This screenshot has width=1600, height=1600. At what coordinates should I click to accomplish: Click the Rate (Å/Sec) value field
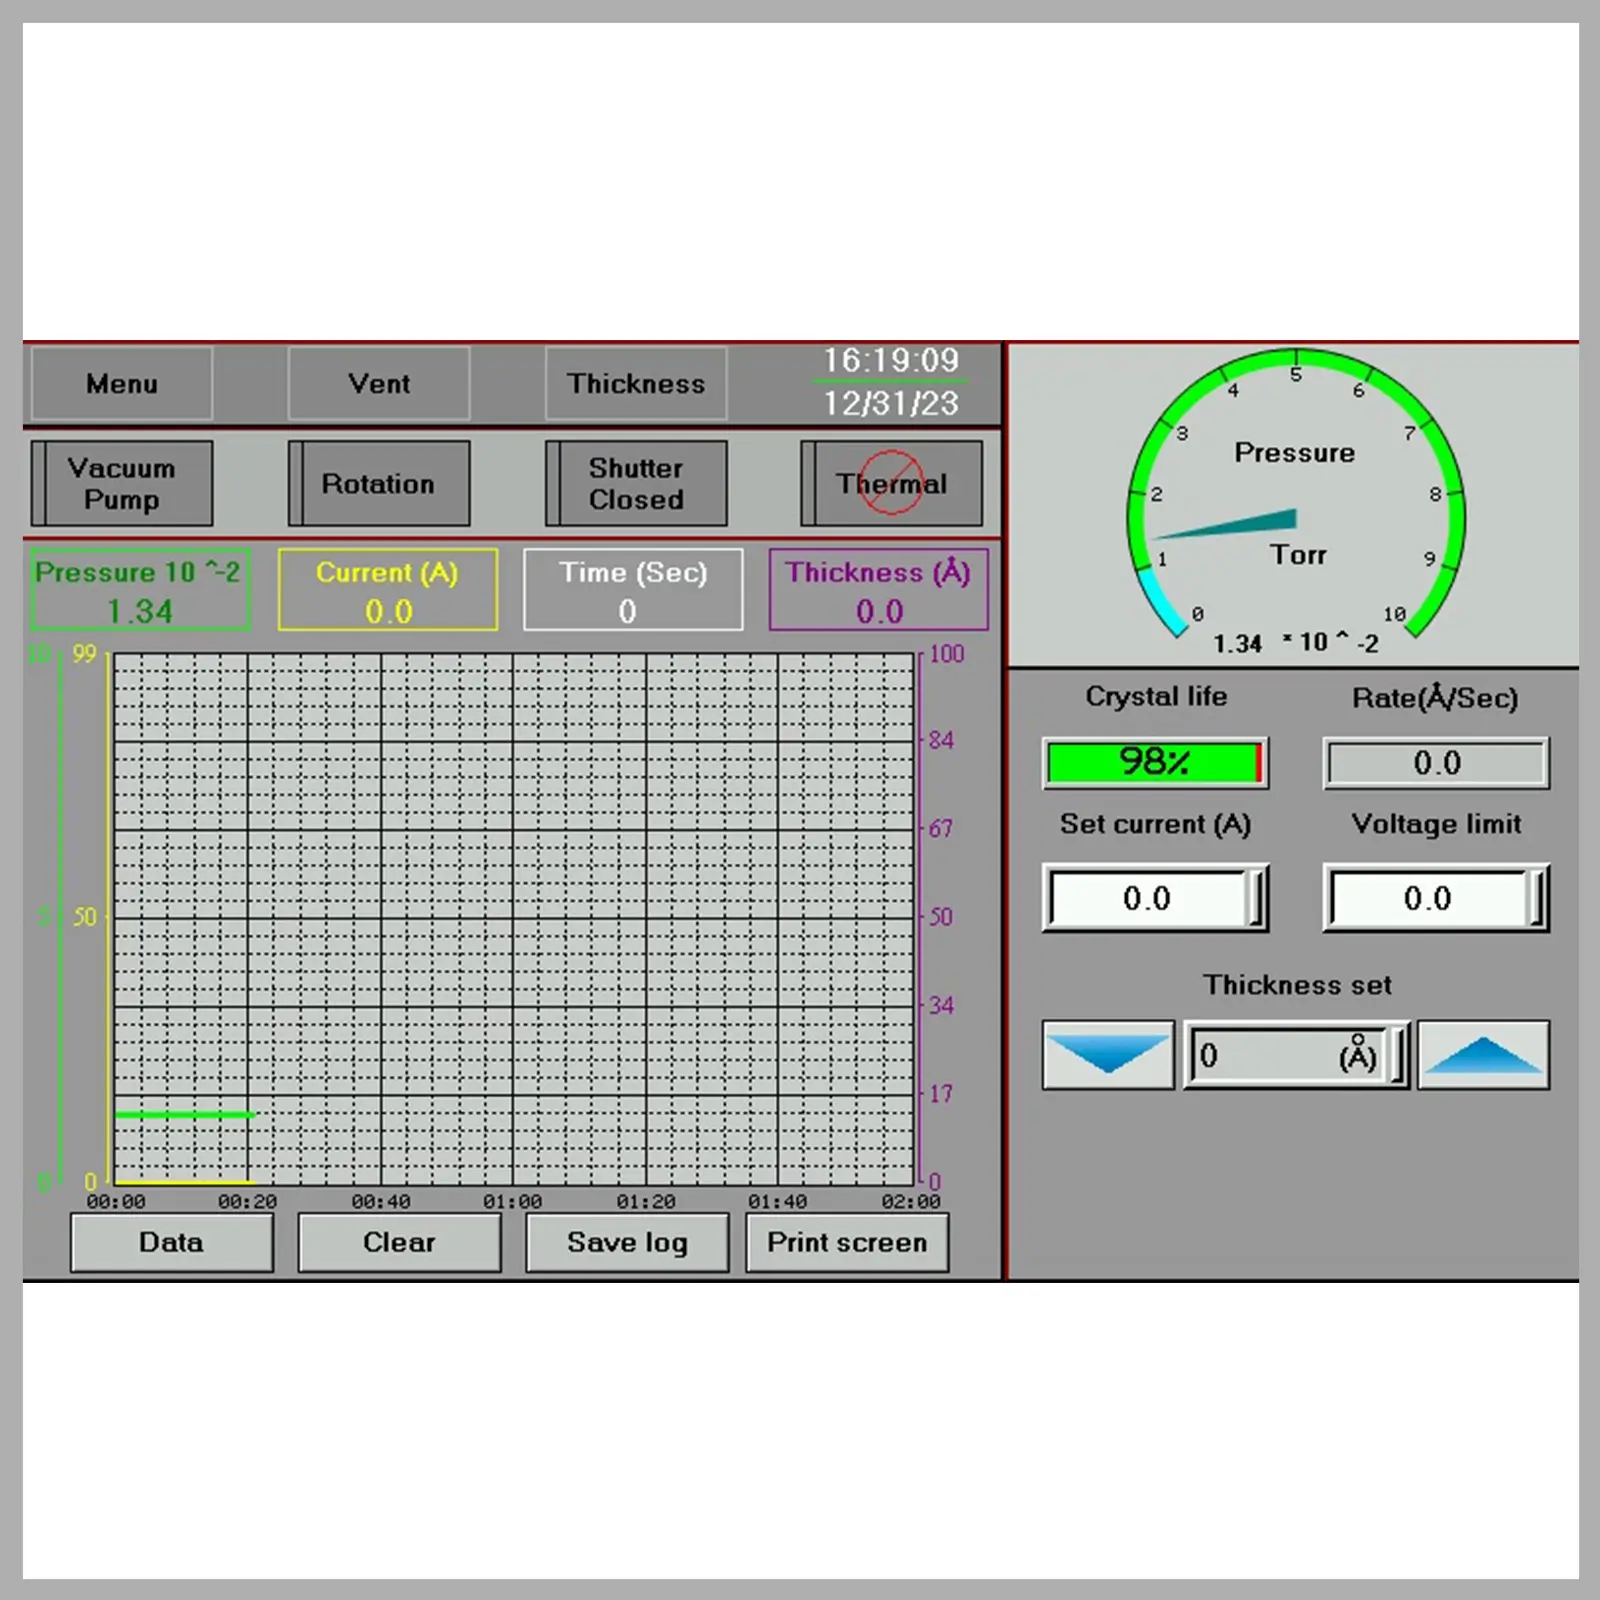(1437, 763)
